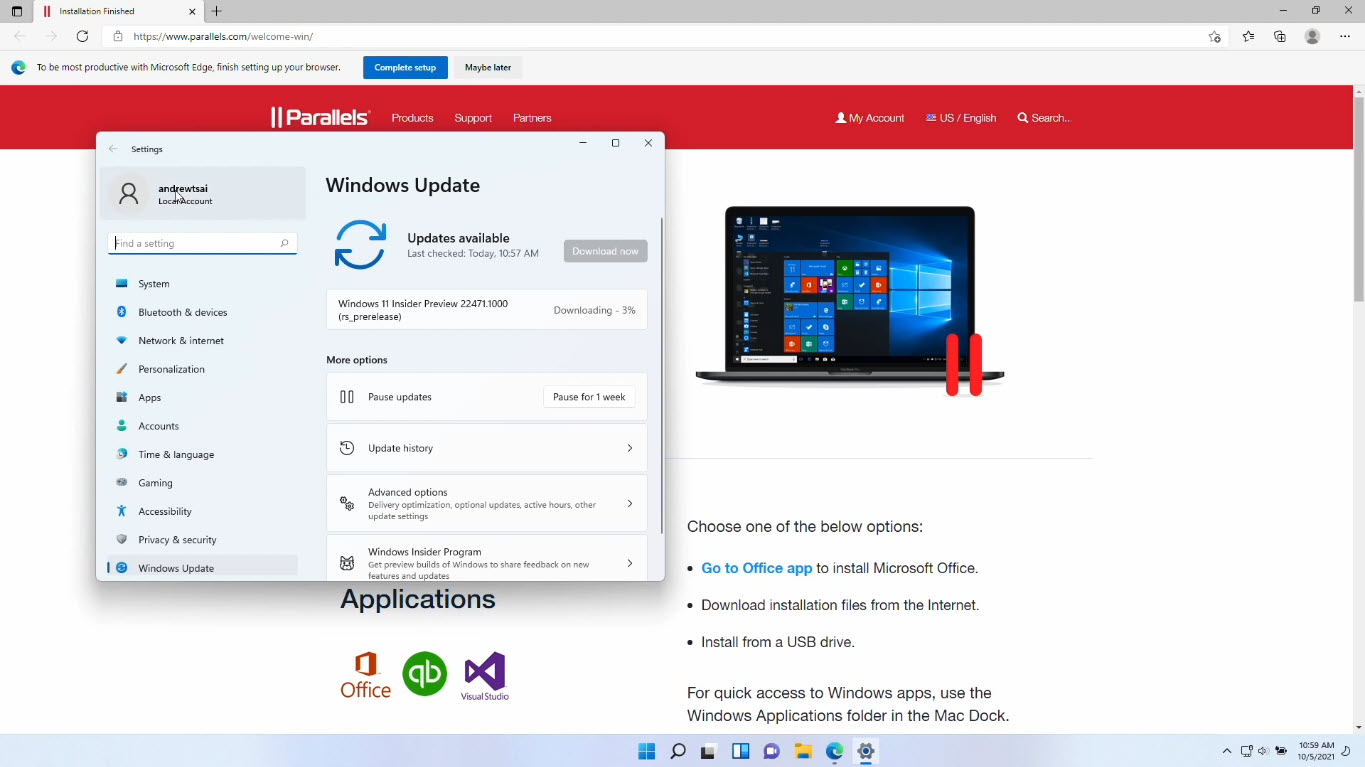Open the US / English language selector
The height and width of the screenshot is (767, 1365).
click(x=961, y=118)
